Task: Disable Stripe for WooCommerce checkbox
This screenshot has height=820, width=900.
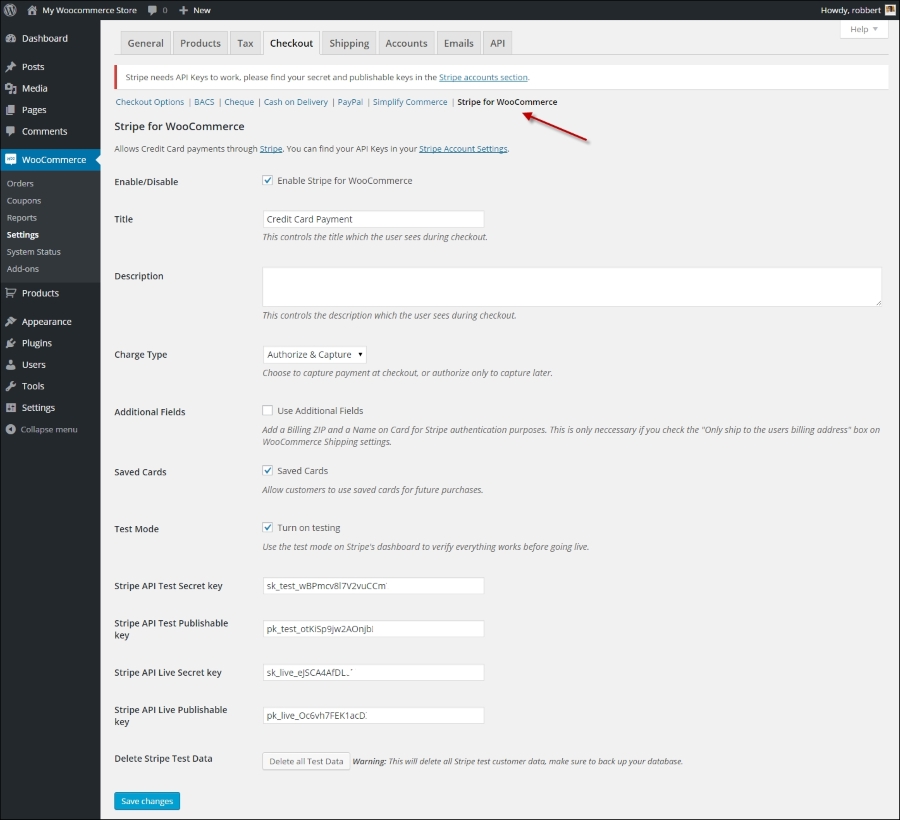Action: 267,181
